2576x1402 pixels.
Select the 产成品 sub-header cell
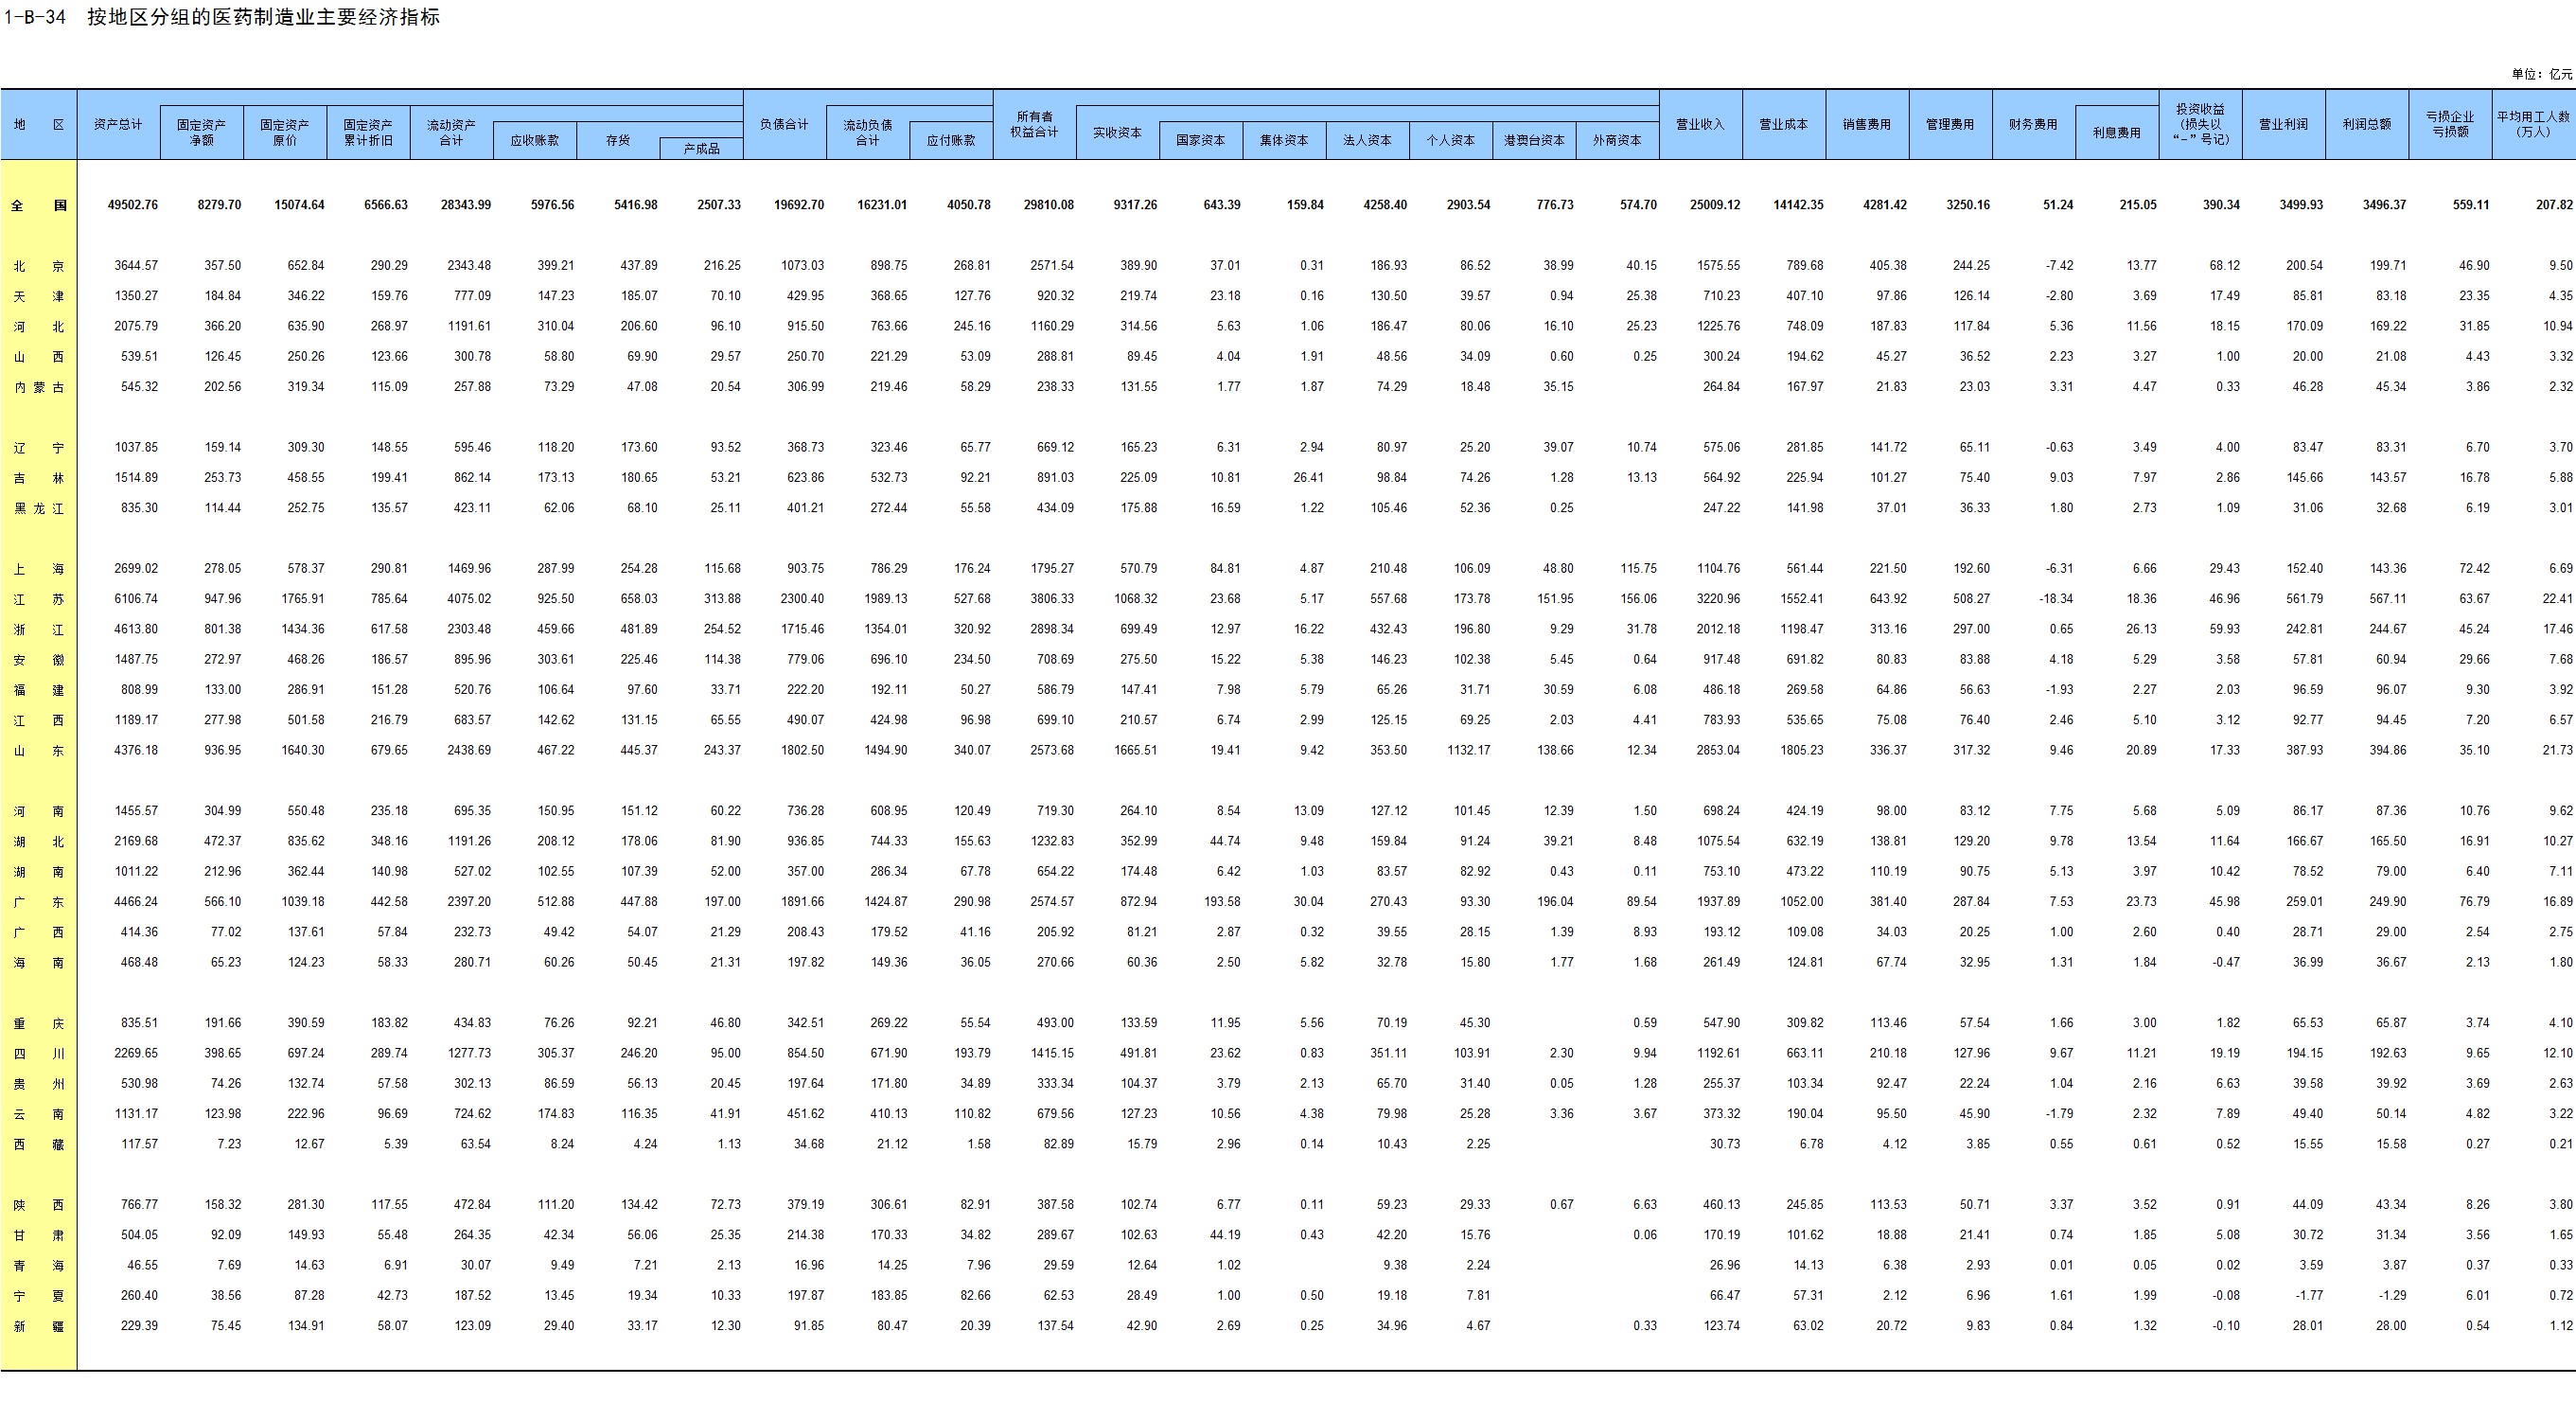point(701,148)
